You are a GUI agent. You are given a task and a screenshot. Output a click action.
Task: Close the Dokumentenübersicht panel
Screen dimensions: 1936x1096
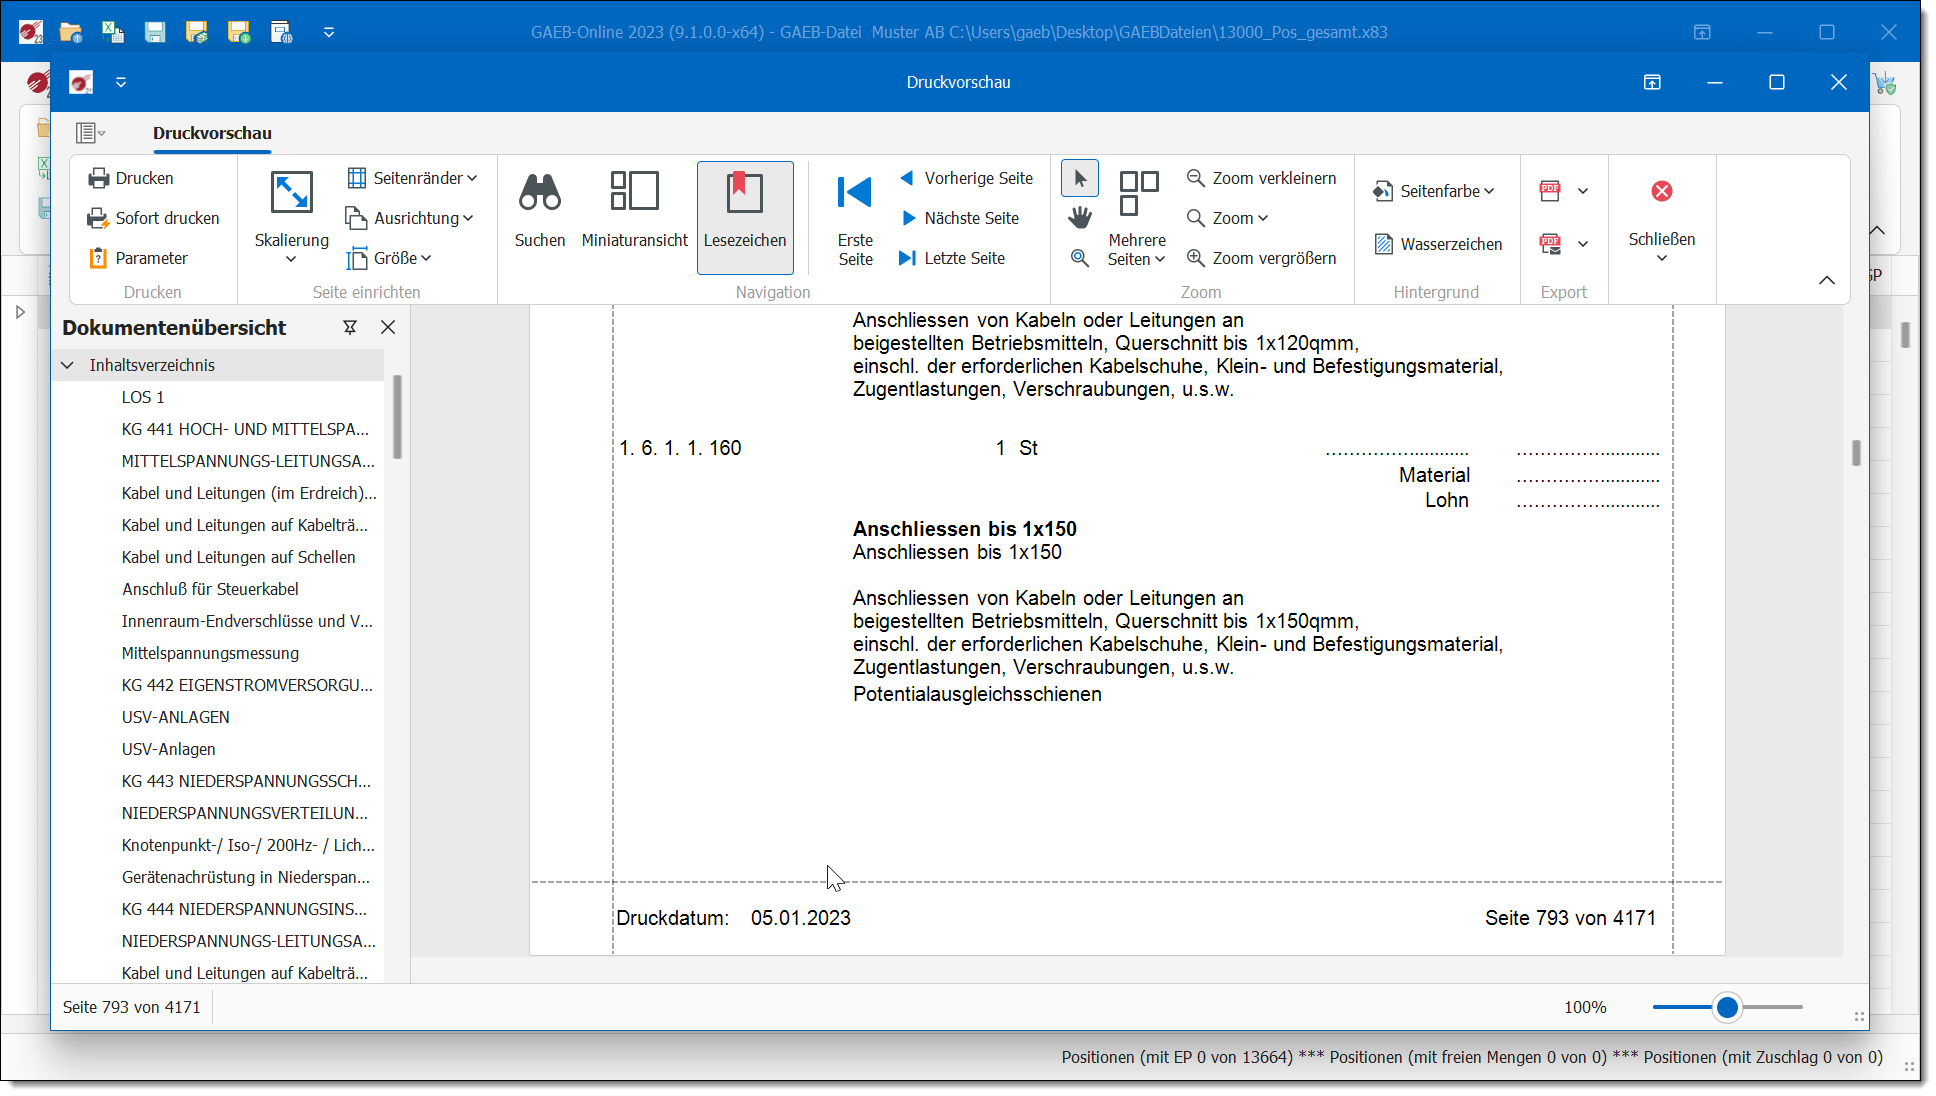[388, 327]
